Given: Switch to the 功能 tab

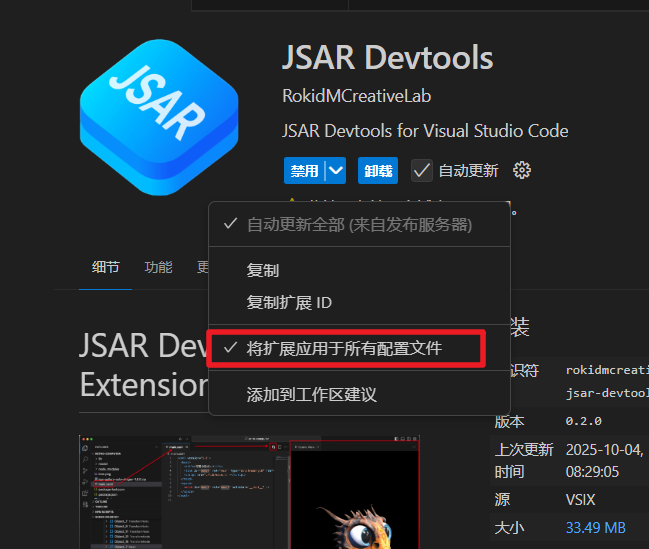Looking at the screenshot, I should click(158, 267).
